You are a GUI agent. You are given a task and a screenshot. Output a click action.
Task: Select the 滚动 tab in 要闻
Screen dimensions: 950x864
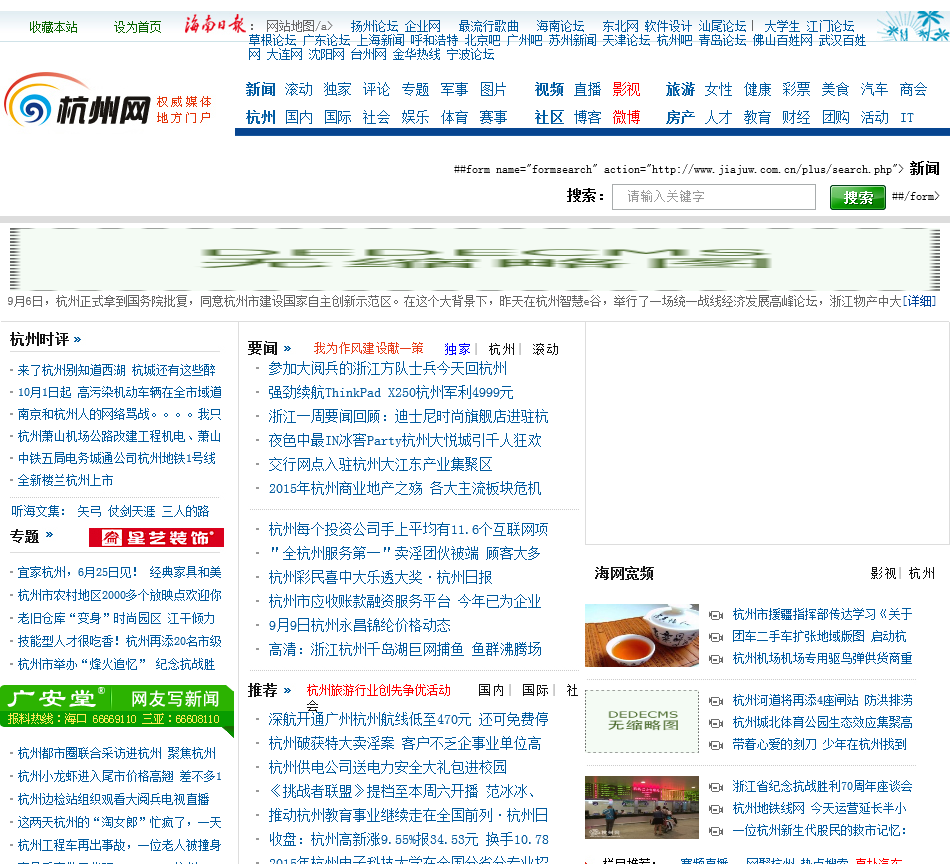coord(545,349)
